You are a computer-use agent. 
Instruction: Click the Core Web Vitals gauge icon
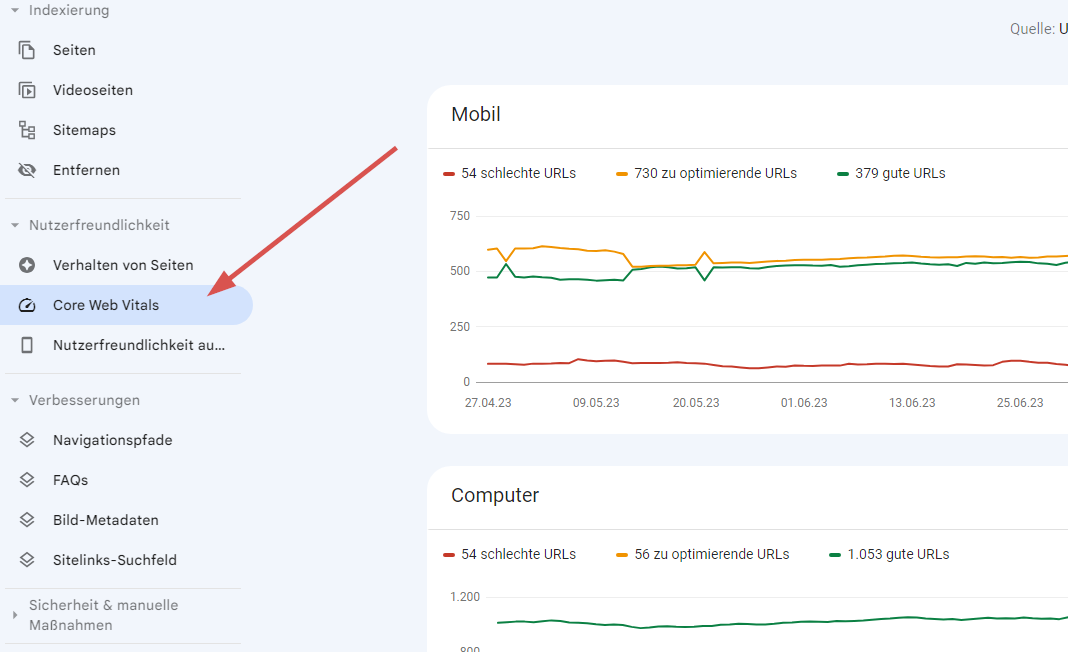click(27, 305)
